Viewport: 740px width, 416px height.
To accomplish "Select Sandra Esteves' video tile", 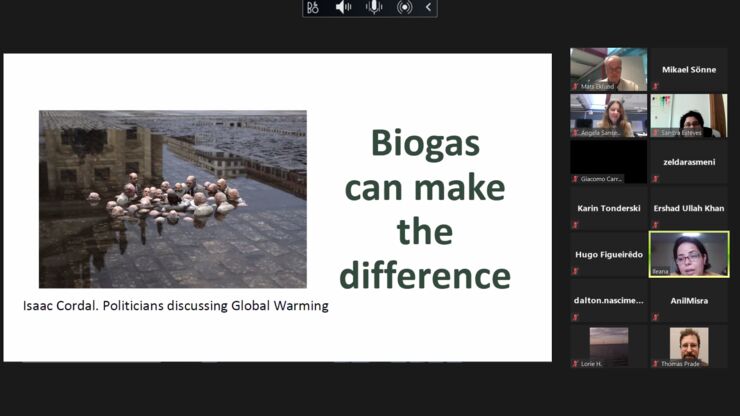I will tap(689, 116).
